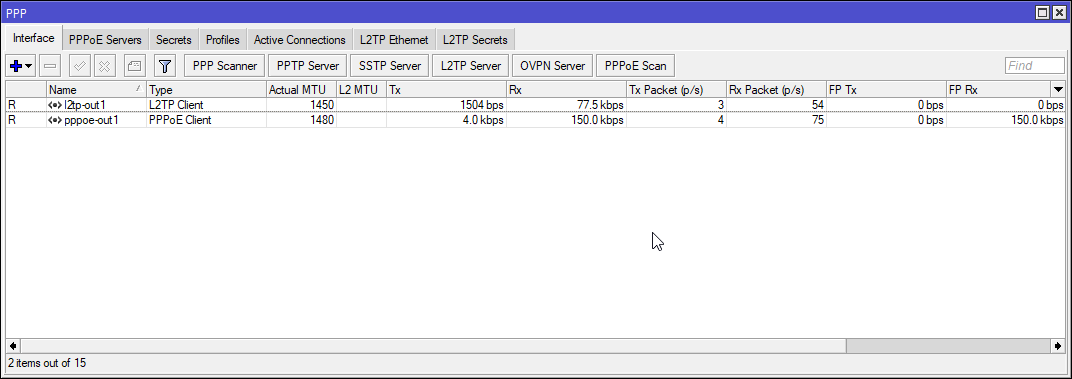1072x379 pixels.
Task: Select the l2tp-out1 row name
Action: 86,105
